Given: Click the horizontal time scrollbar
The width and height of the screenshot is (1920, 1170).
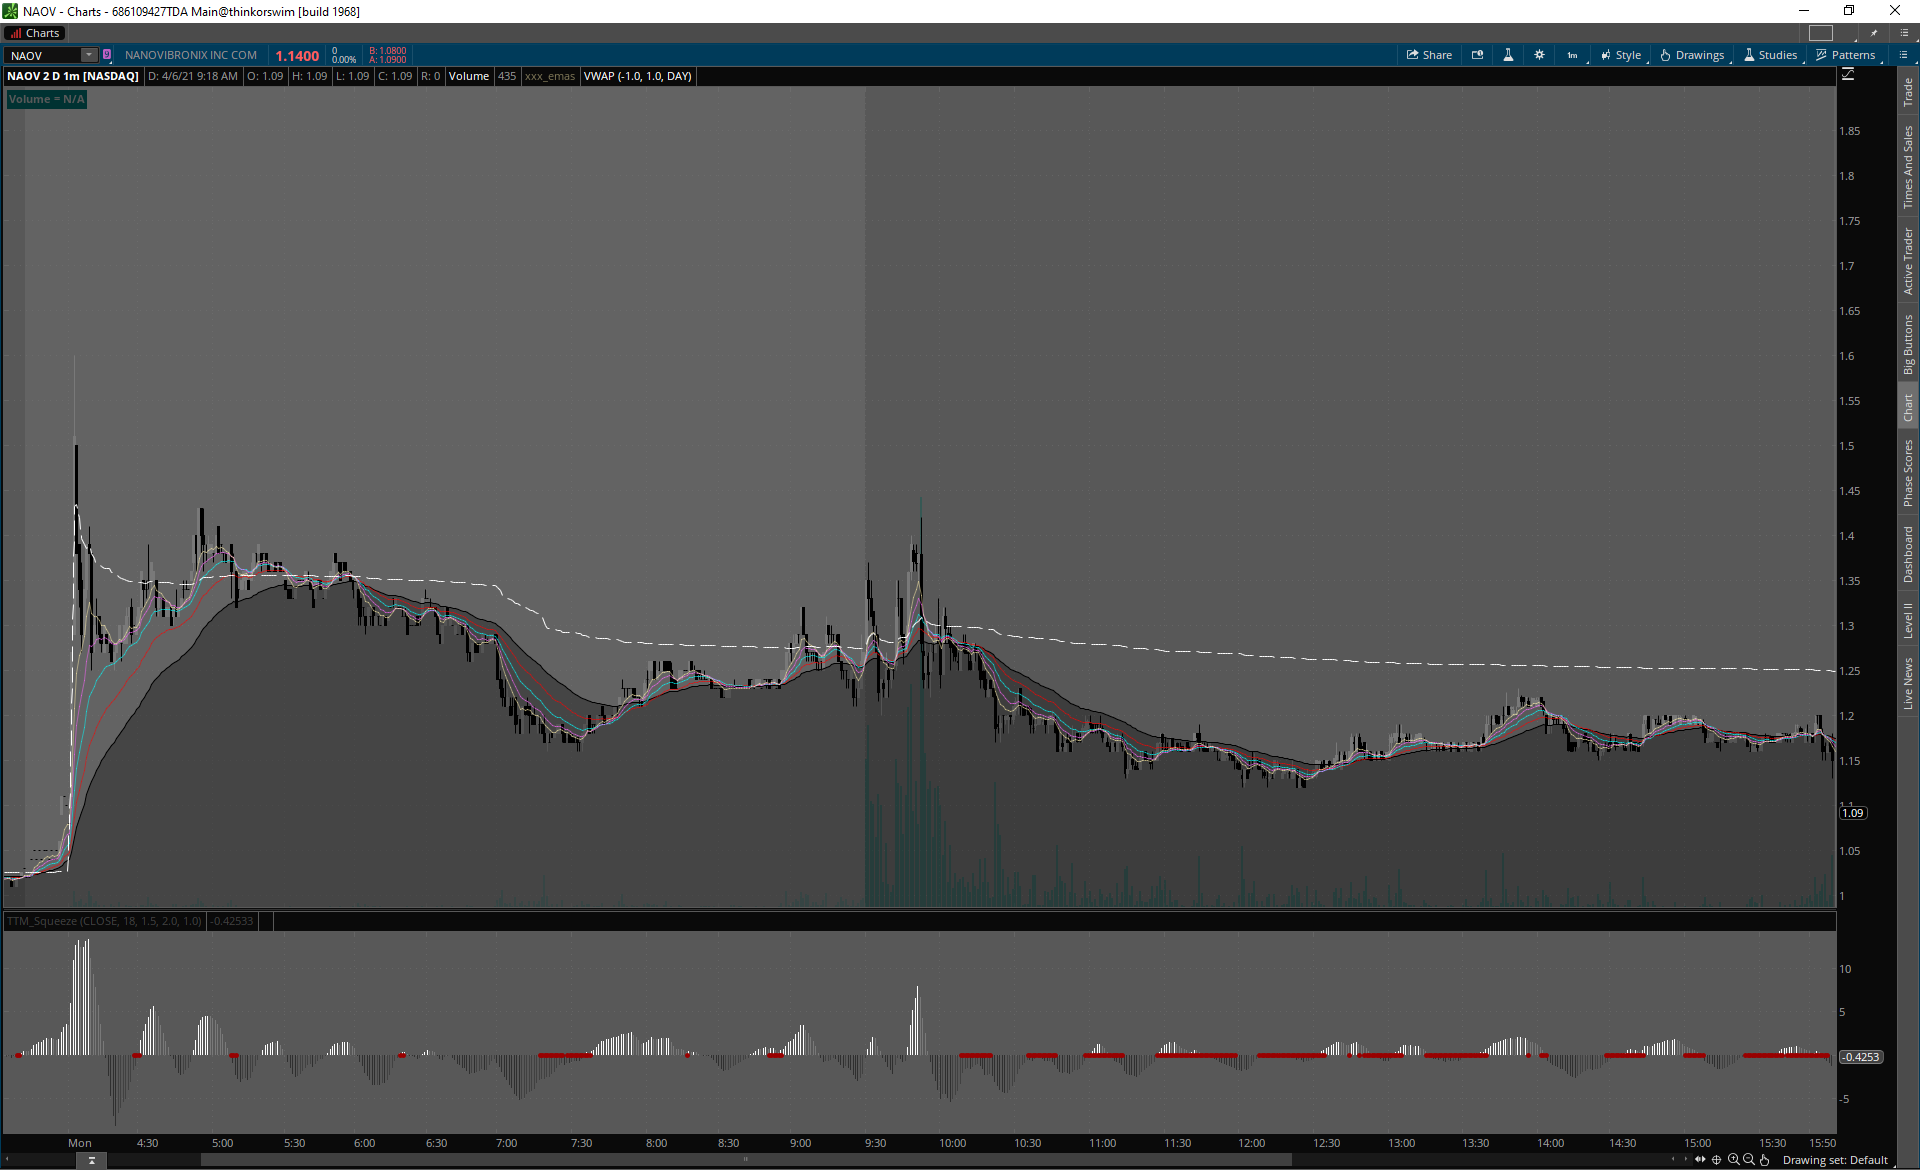Looking at the screenshot, I should pos(745,1160).
